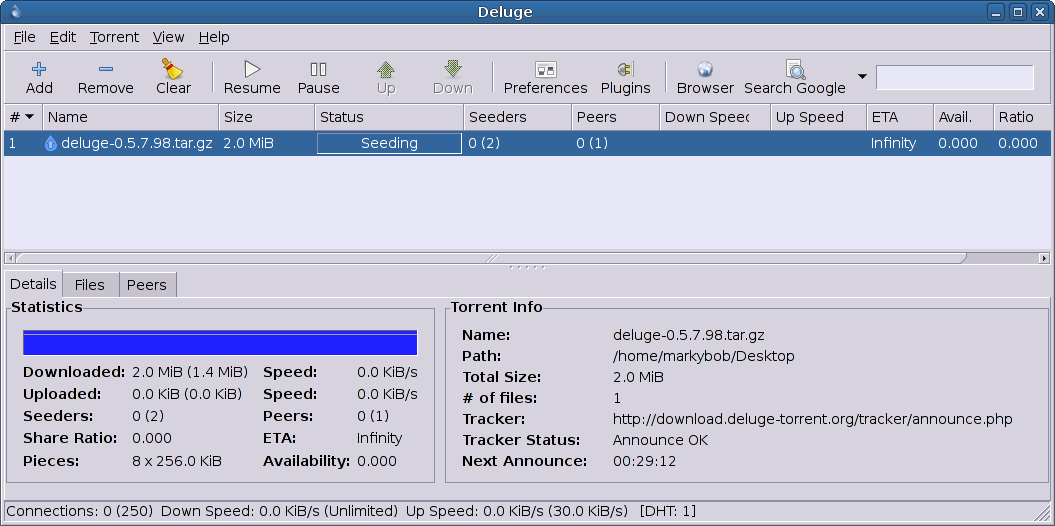Click the Up arrow queue icon
The height and width of the screenshot is (526, 1055).
coord(386,69)
